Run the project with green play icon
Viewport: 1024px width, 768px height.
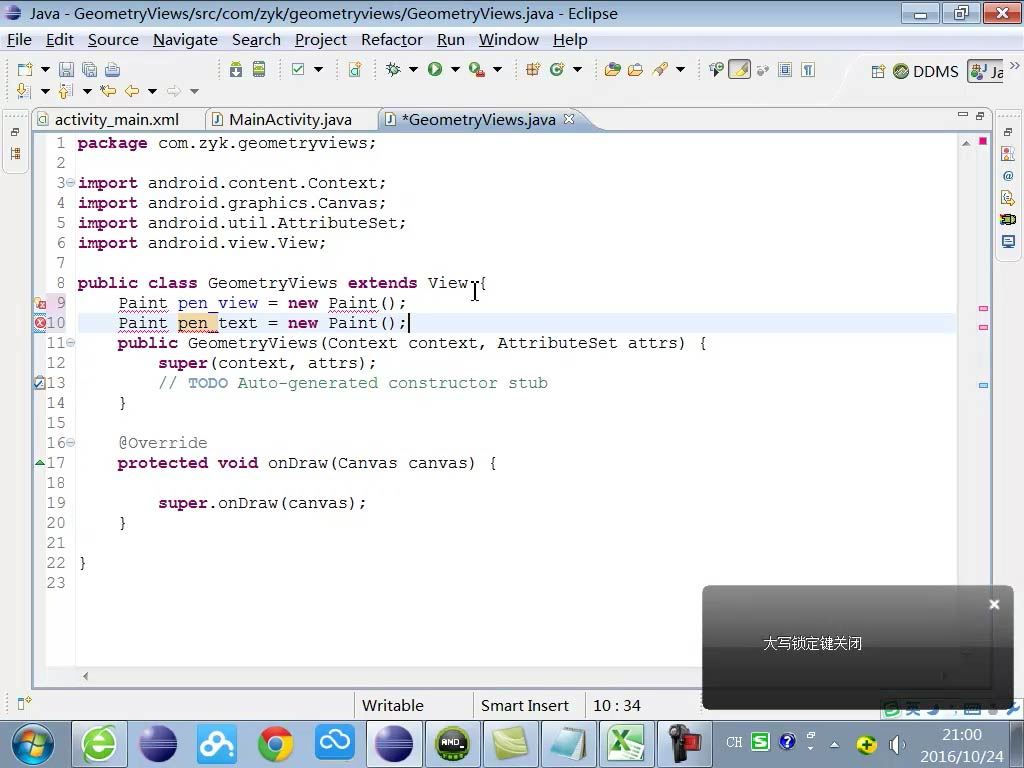point(435,69)
